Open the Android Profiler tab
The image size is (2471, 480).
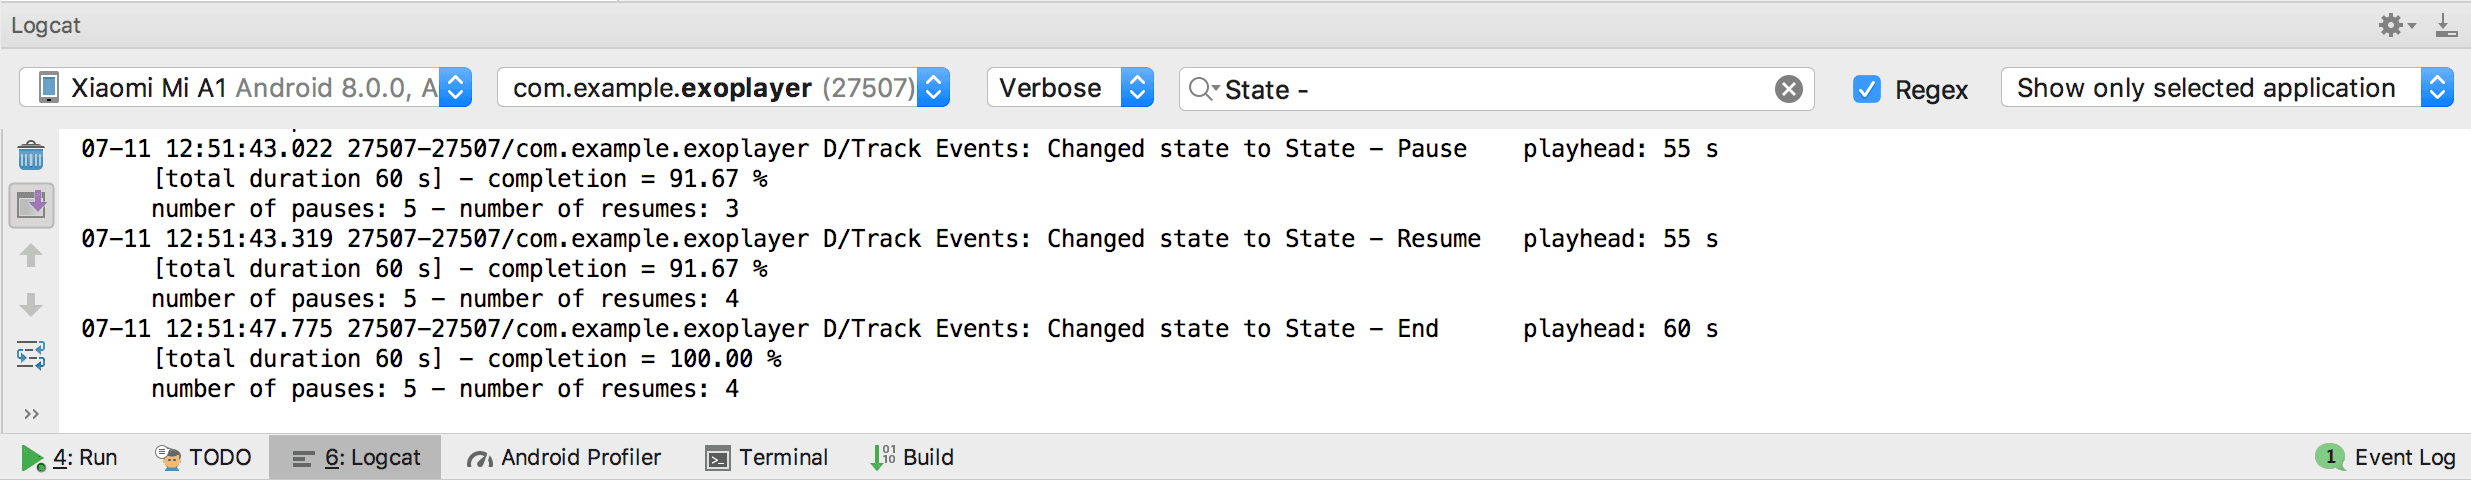click(564, 457)
